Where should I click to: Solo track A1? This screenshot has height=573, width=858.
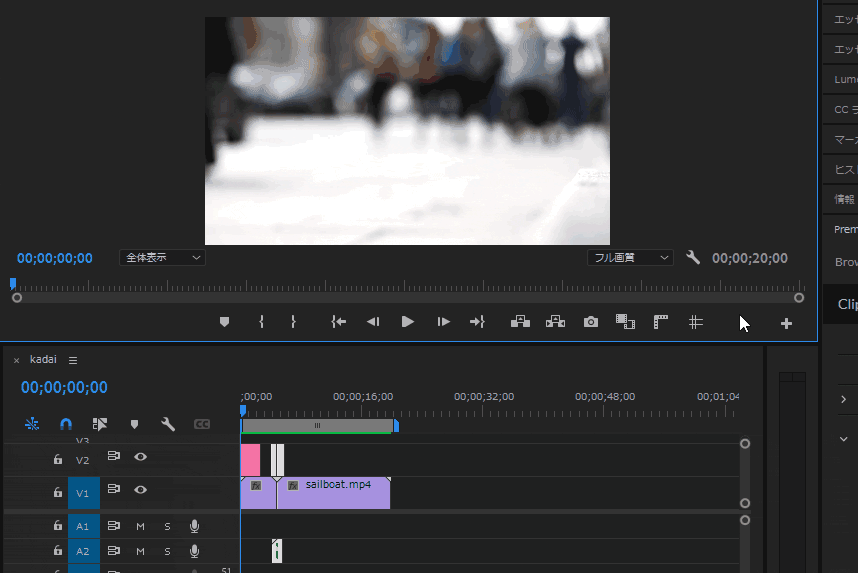coord(167,526)
